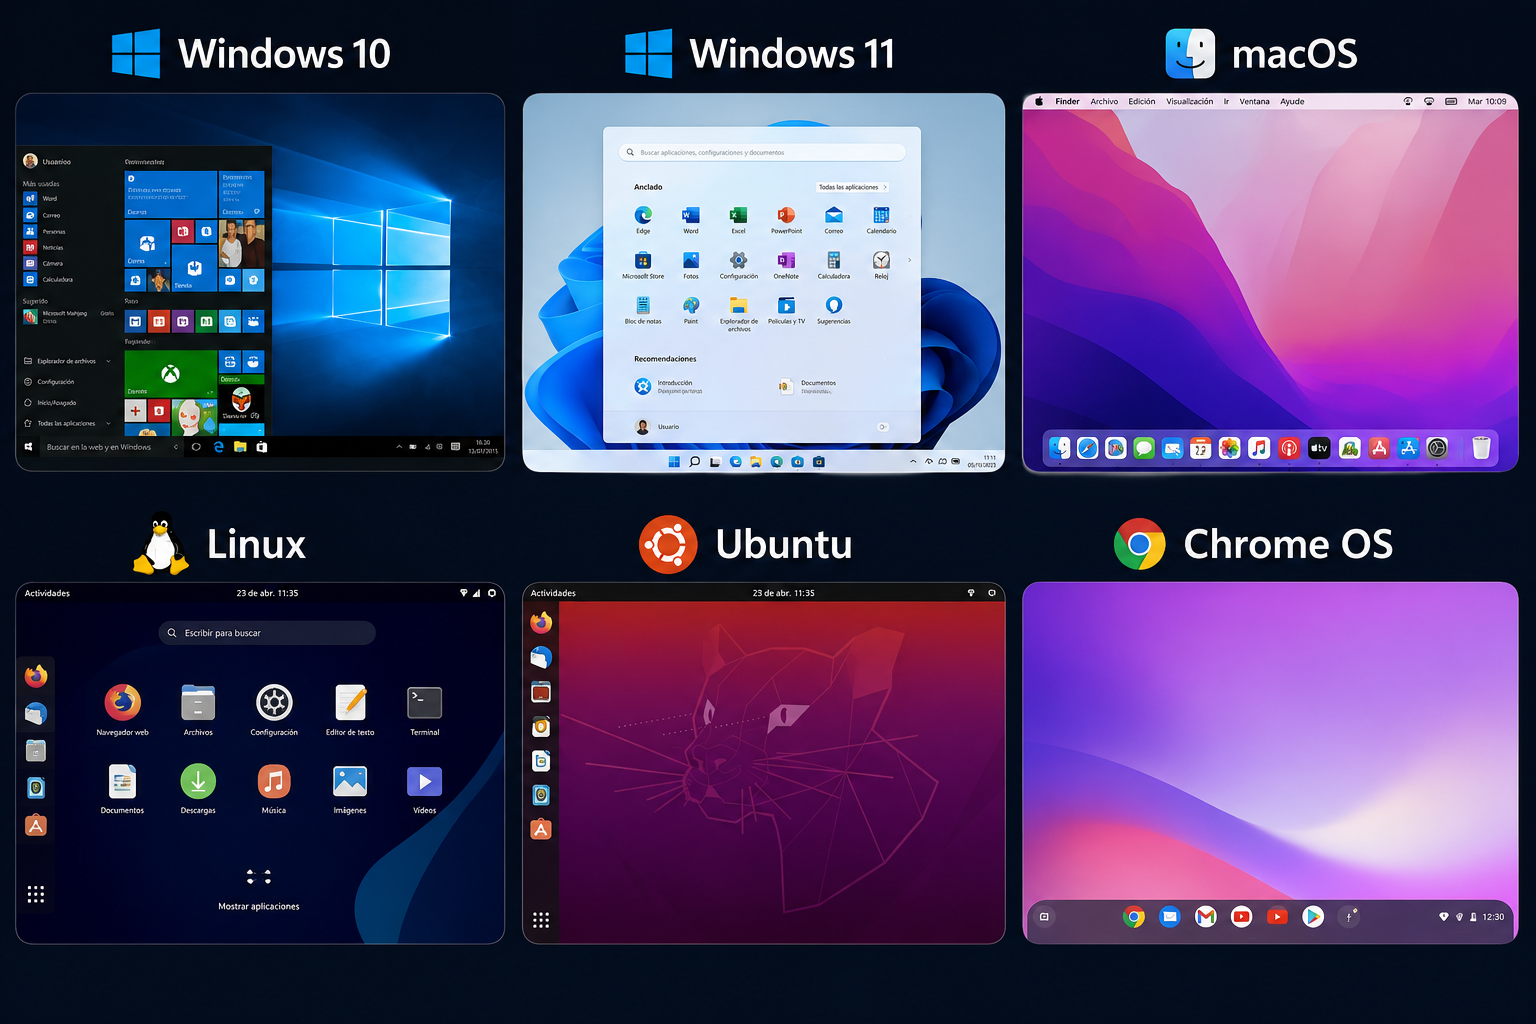Open Calculadora in Windows 10 most used list
This screenshot has height=1024, width=1536.
(48, 280)
